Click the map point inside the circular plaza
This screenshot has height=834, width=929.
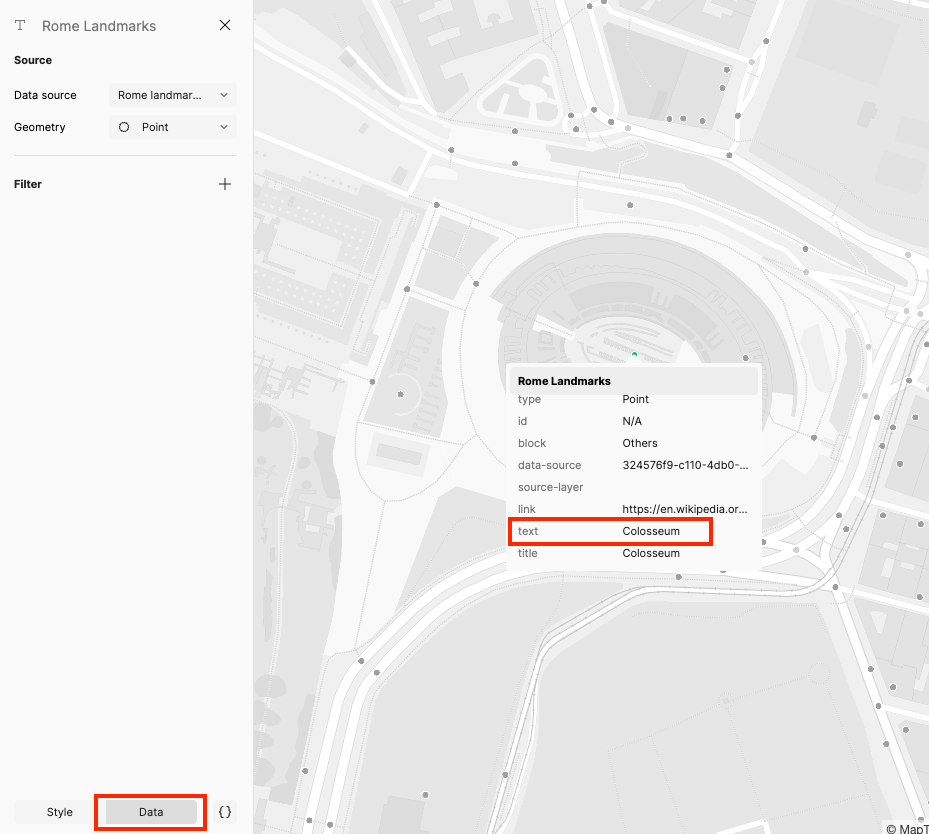(x=401, y=394)
